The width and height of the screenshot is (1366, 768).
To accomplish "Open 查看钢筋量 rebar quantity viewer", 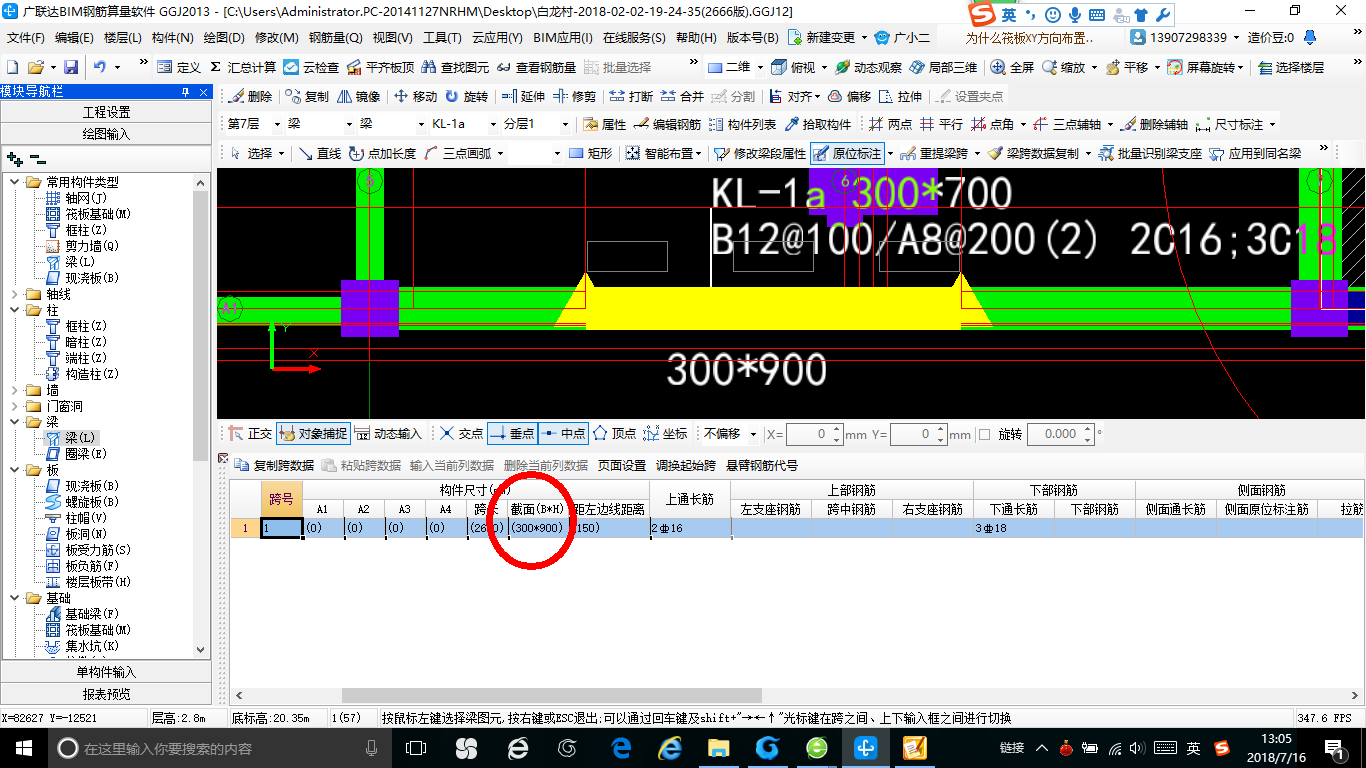I will [x=537, y=67].
